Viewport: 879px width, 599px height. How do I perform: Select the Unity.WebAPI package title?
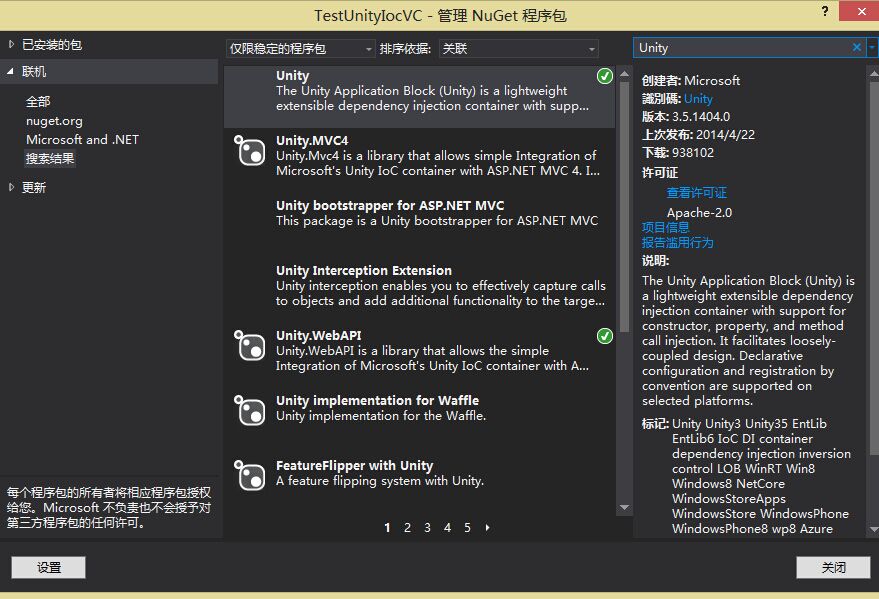pos(318,335)
